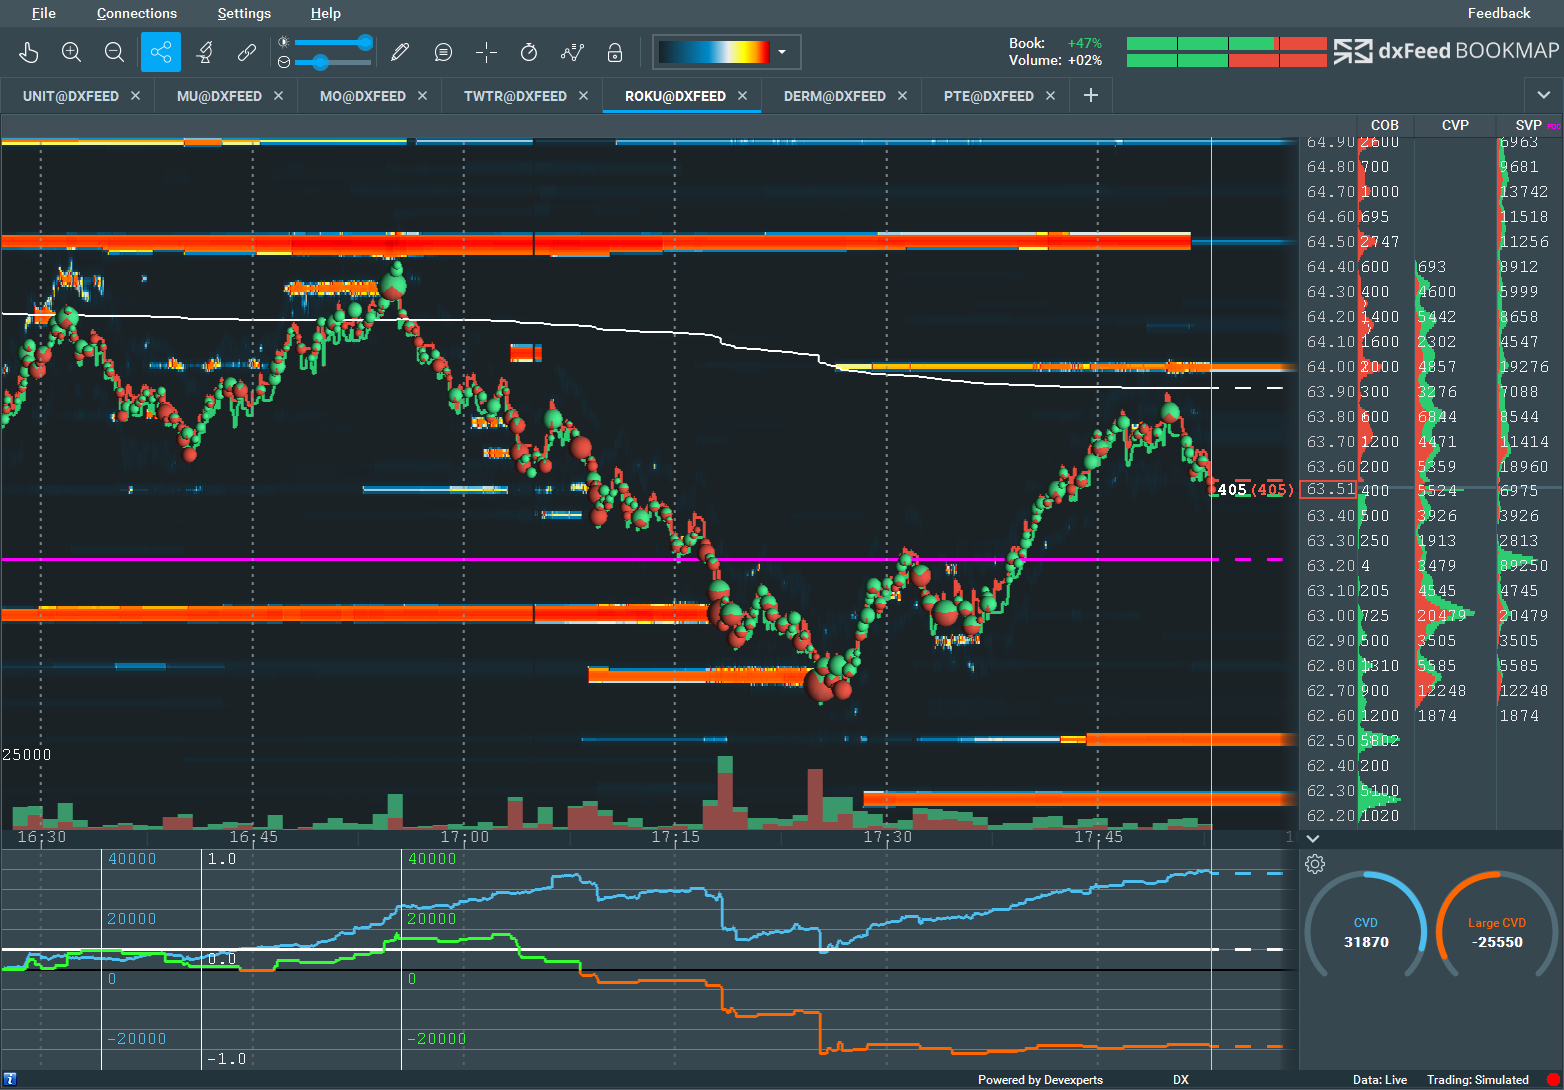Click the dot size icon under brightness
This screenshot has width=1564, height=1090.
[x=284, y=62]
